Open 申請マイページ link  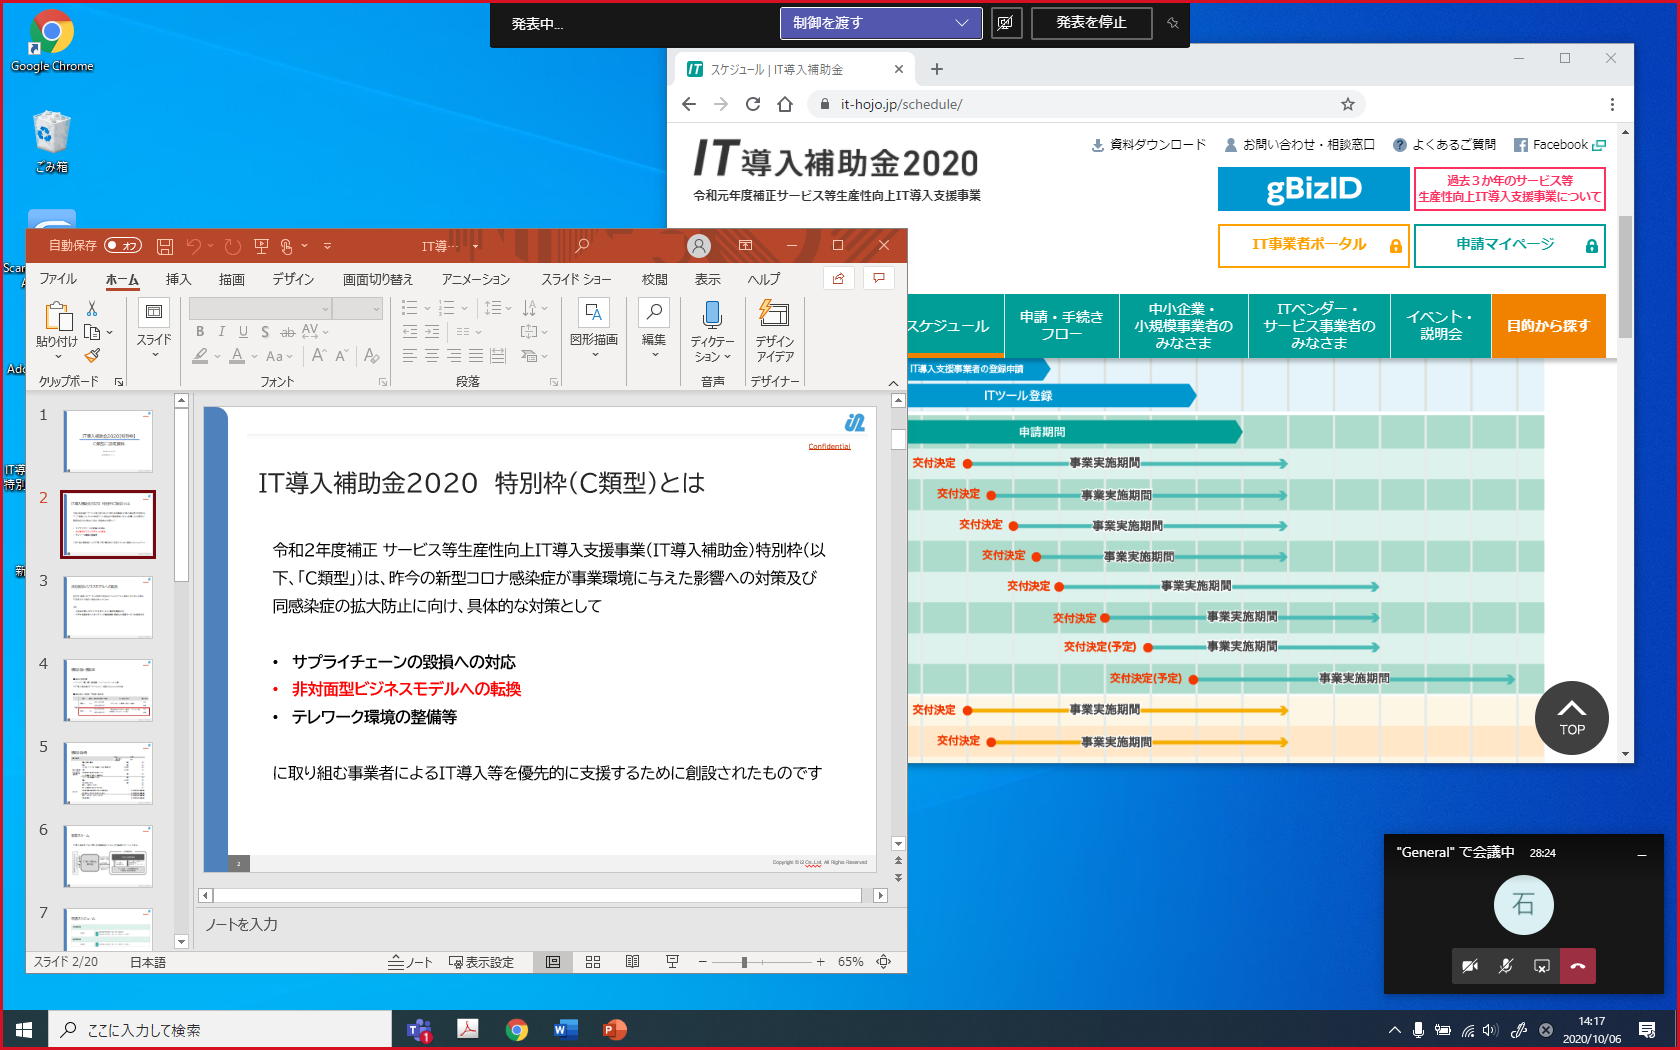tap(1510, 245)
